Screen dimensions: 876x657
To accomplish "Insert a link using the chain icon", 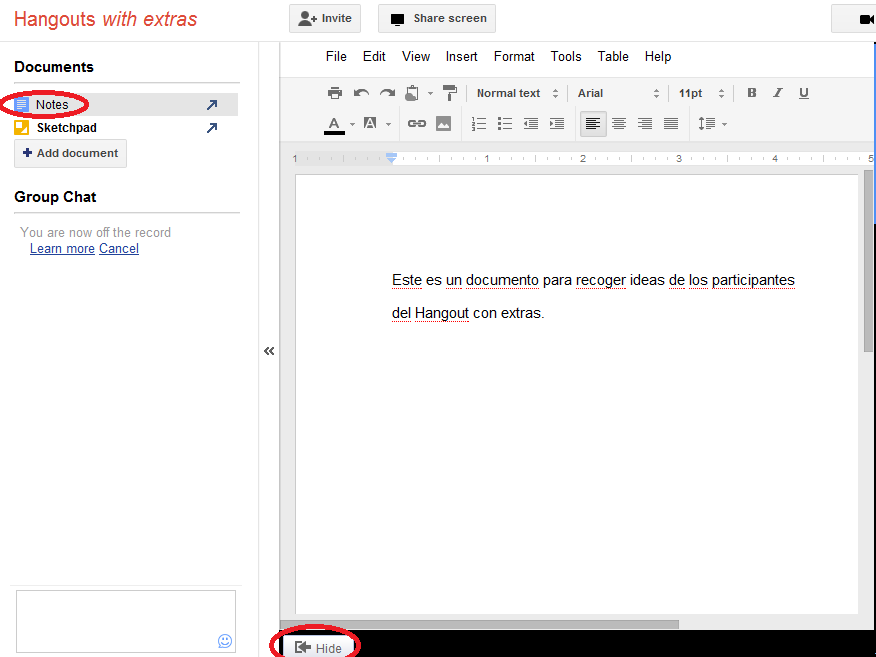I will pyautogui.click(x=417, y=124).
